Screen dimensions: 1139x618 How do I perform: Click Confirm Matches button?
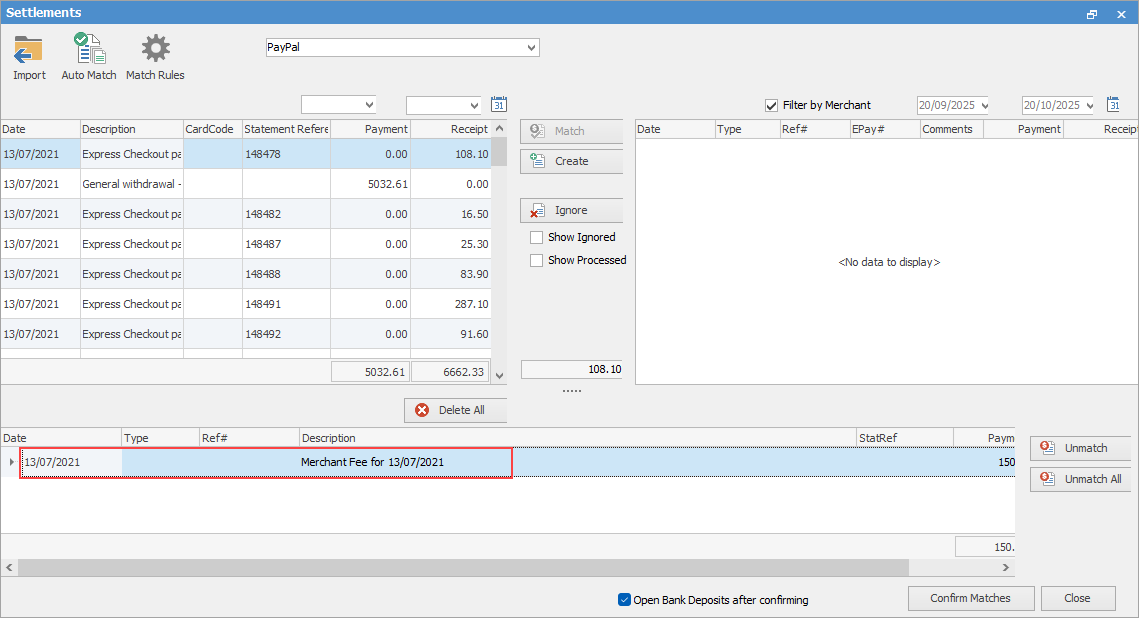pyautogui.click(x=970, y=598)
